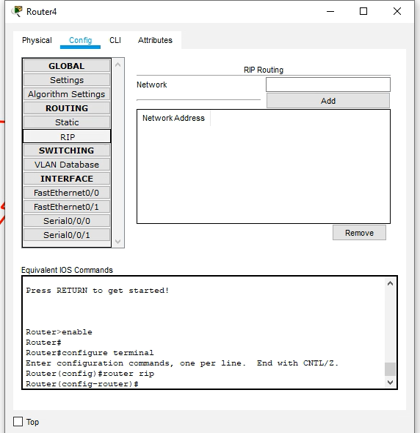
Task: Open the Attributes tab
Action: (x=155, y=40)
